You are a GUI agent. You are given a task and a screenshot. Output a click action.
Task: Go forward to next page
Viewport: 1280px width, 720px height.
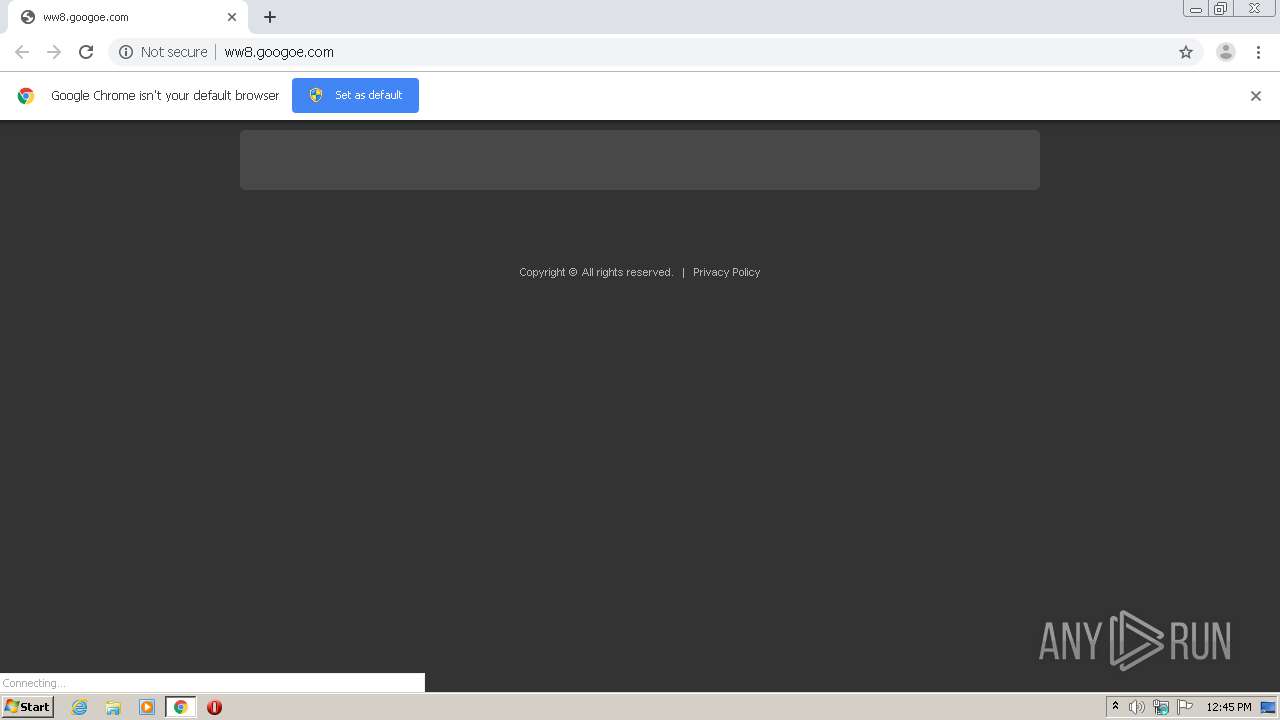coord(54,52)
